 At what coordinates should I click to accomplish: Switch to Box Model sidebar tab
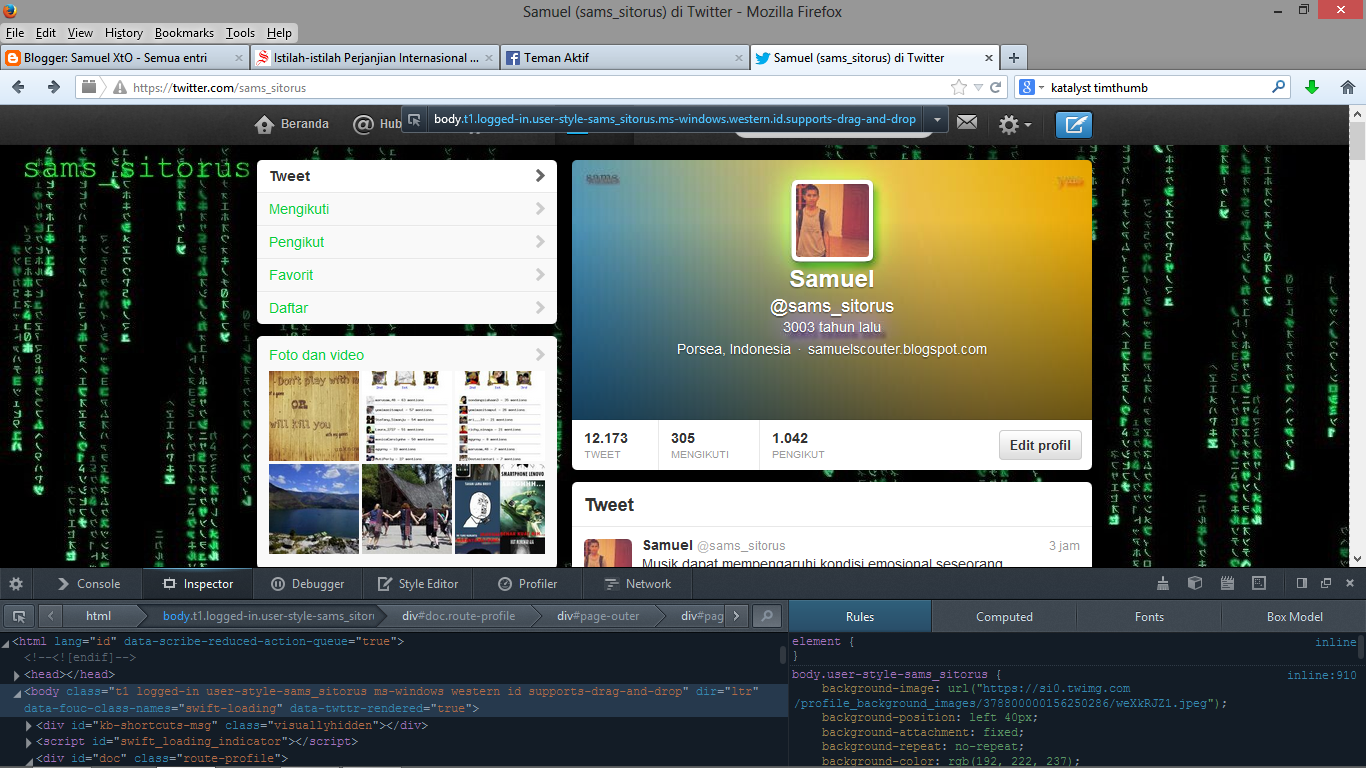pyautogui.click(x=1294, y=617)
